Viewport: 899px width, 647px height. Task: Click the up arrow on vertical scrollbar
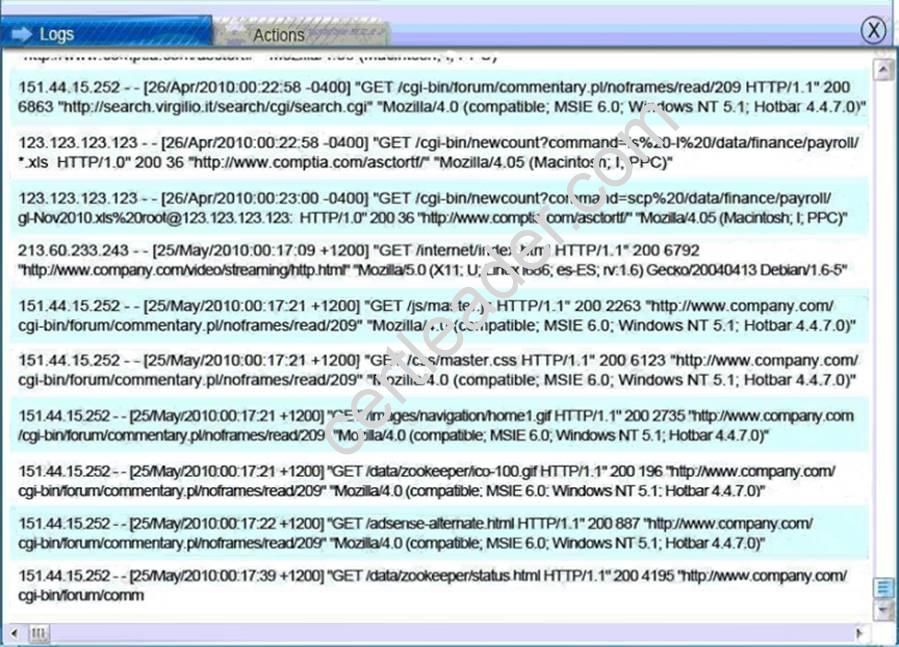pyautogui.click(x=882, y=69)
